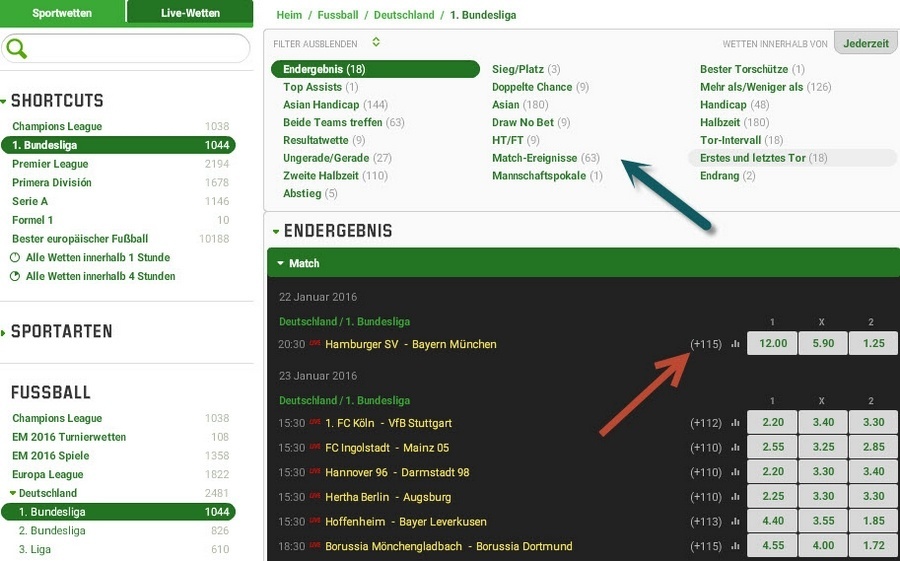The height and width of the screenshot is (561, 900).
Task: Bet 5.90 draw Hamburg vs Bayern
Action: click(823, 343)
